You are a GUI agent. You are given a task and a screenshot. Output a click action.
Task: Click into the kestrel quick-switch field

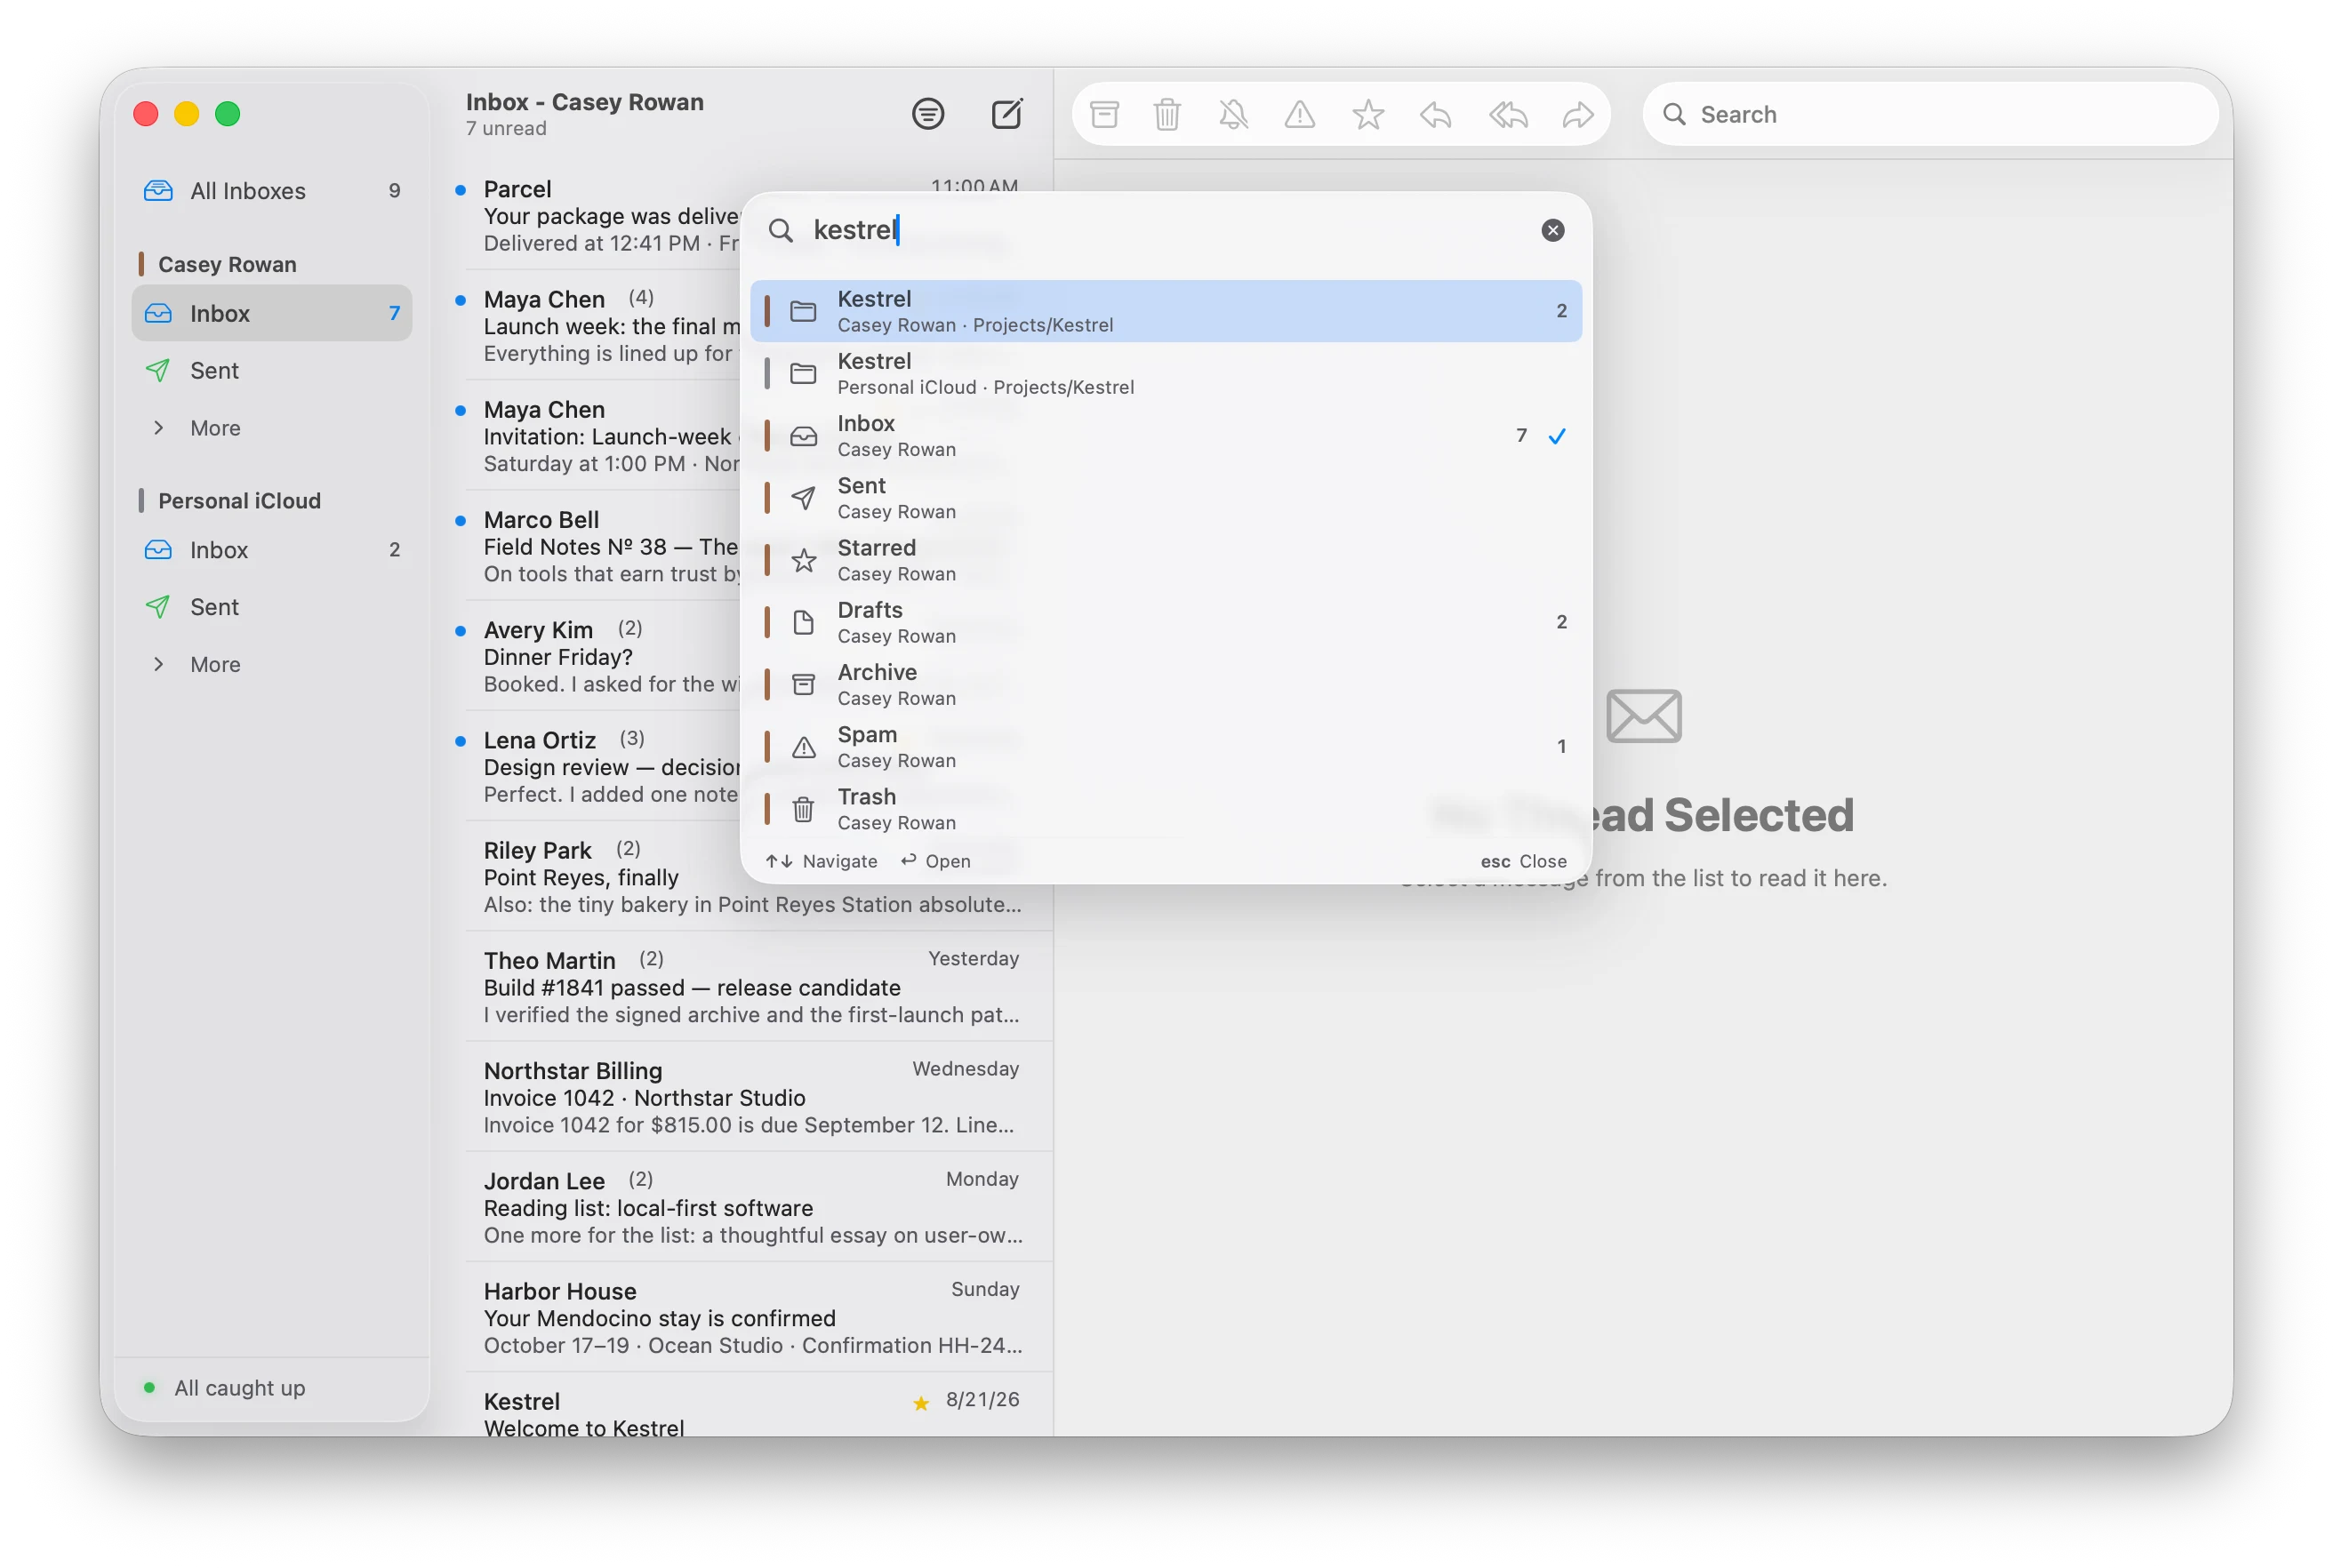click(1165, 230)
